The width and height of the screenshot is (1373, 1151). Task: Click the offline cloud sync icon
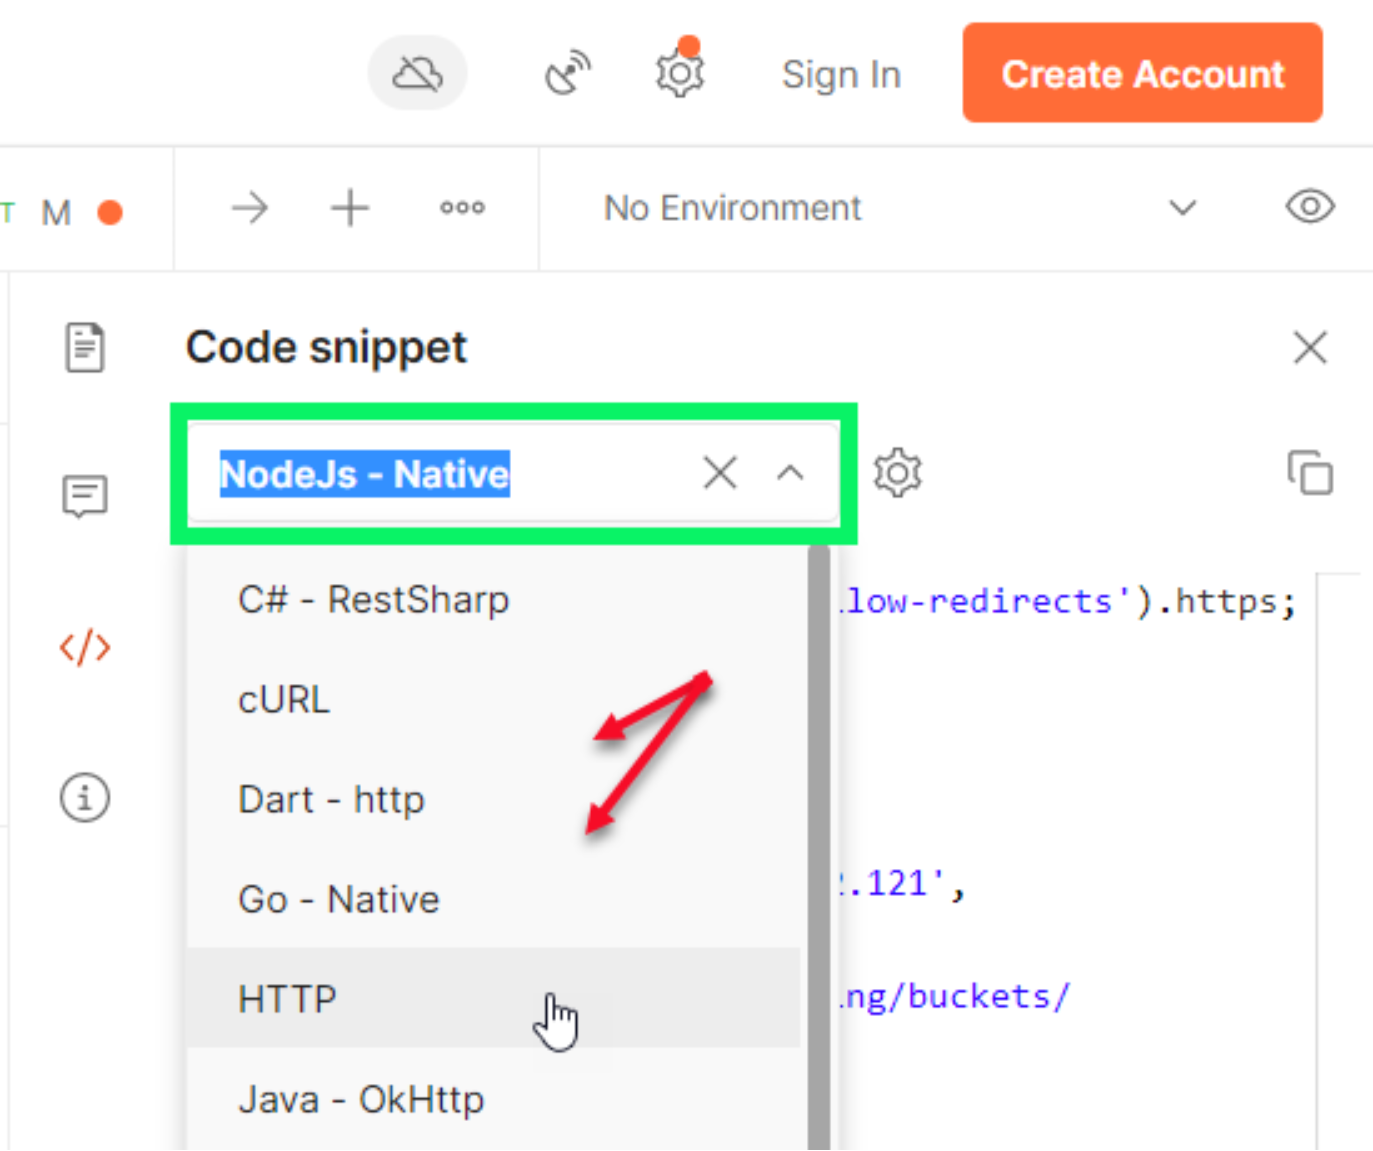coord(418,73)
